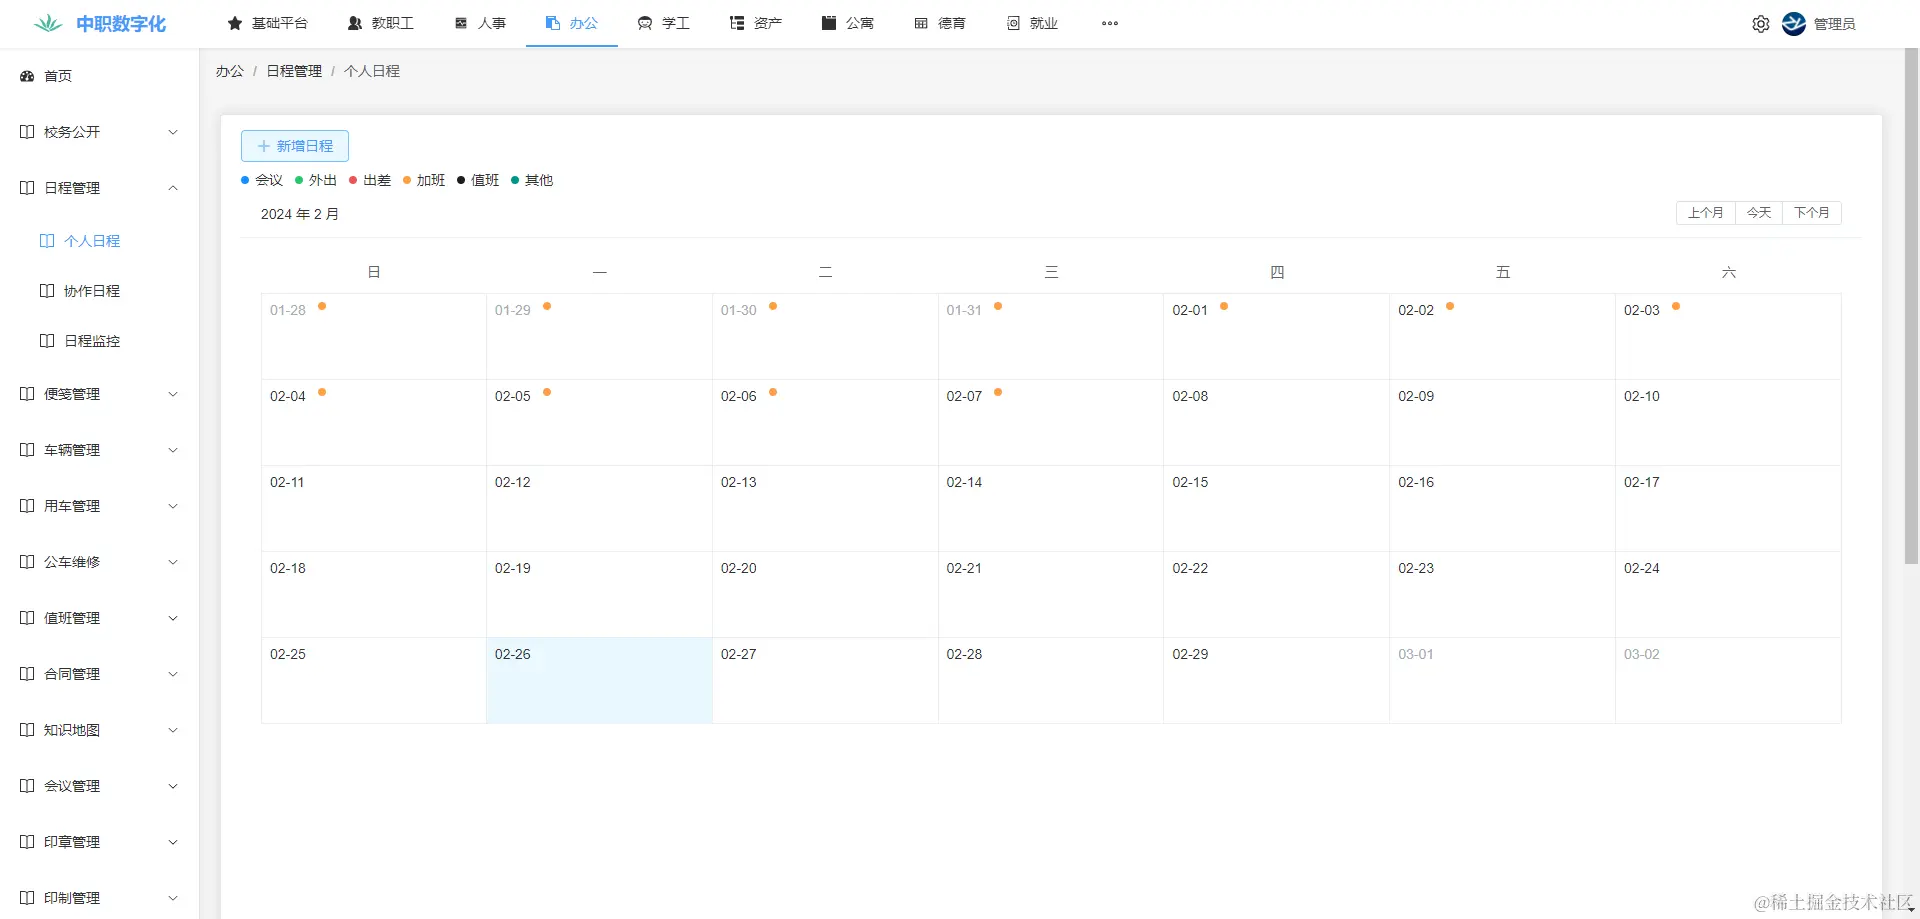Expand the 公车维修 submenu arrow
The image size is (1920, 919).
(173, 562)
